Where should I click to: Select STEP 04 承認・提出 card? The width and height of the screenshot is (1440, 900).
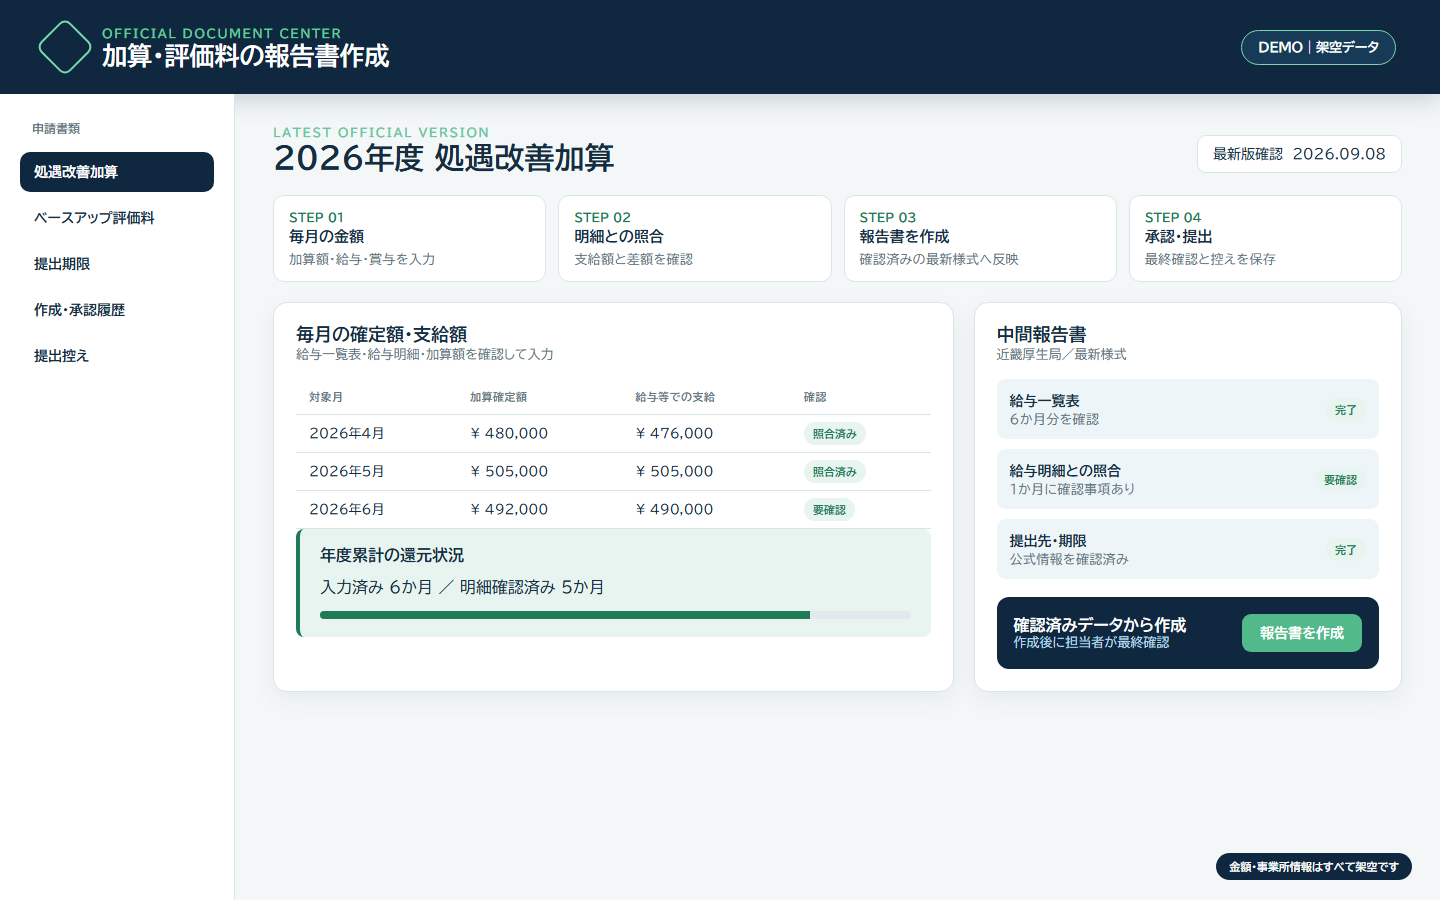point(1265,238)
